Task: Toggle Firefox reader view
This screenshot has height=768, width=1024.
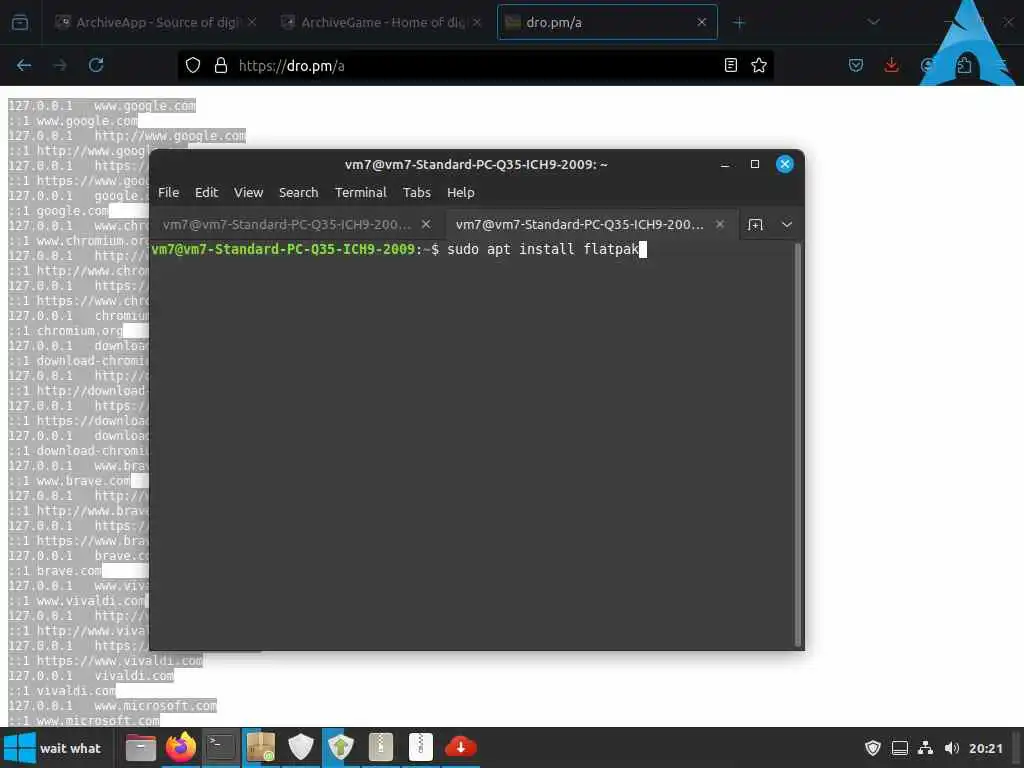Action: [x=731, y=65]
